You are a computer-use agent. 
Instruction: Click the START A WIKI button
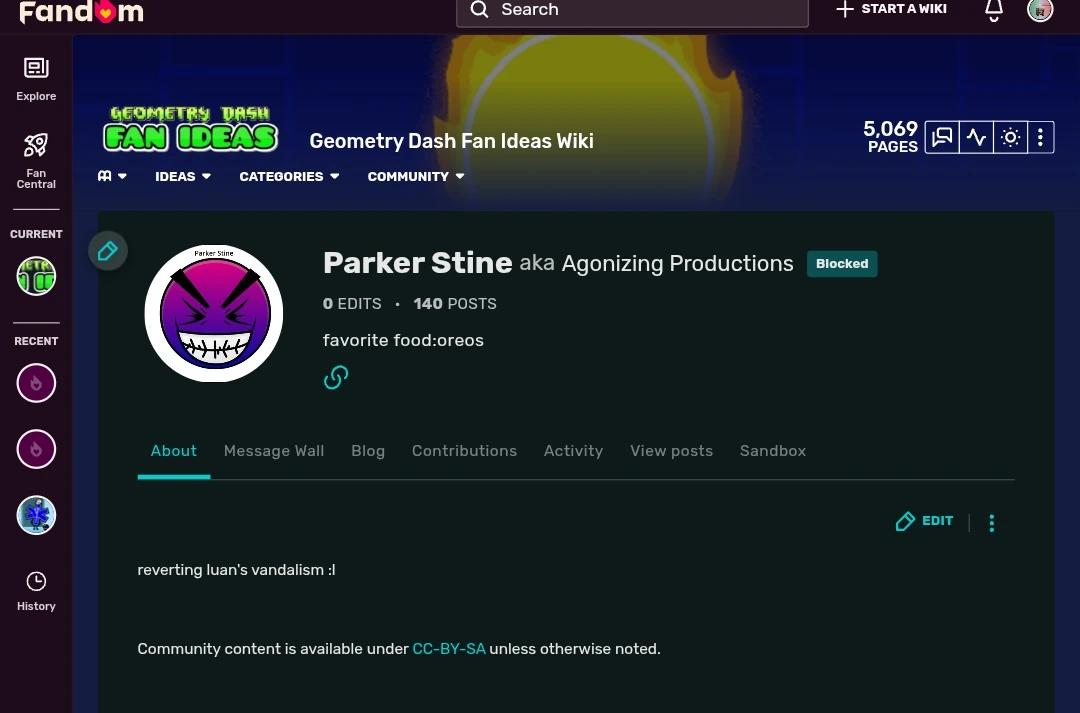[889, 10]
